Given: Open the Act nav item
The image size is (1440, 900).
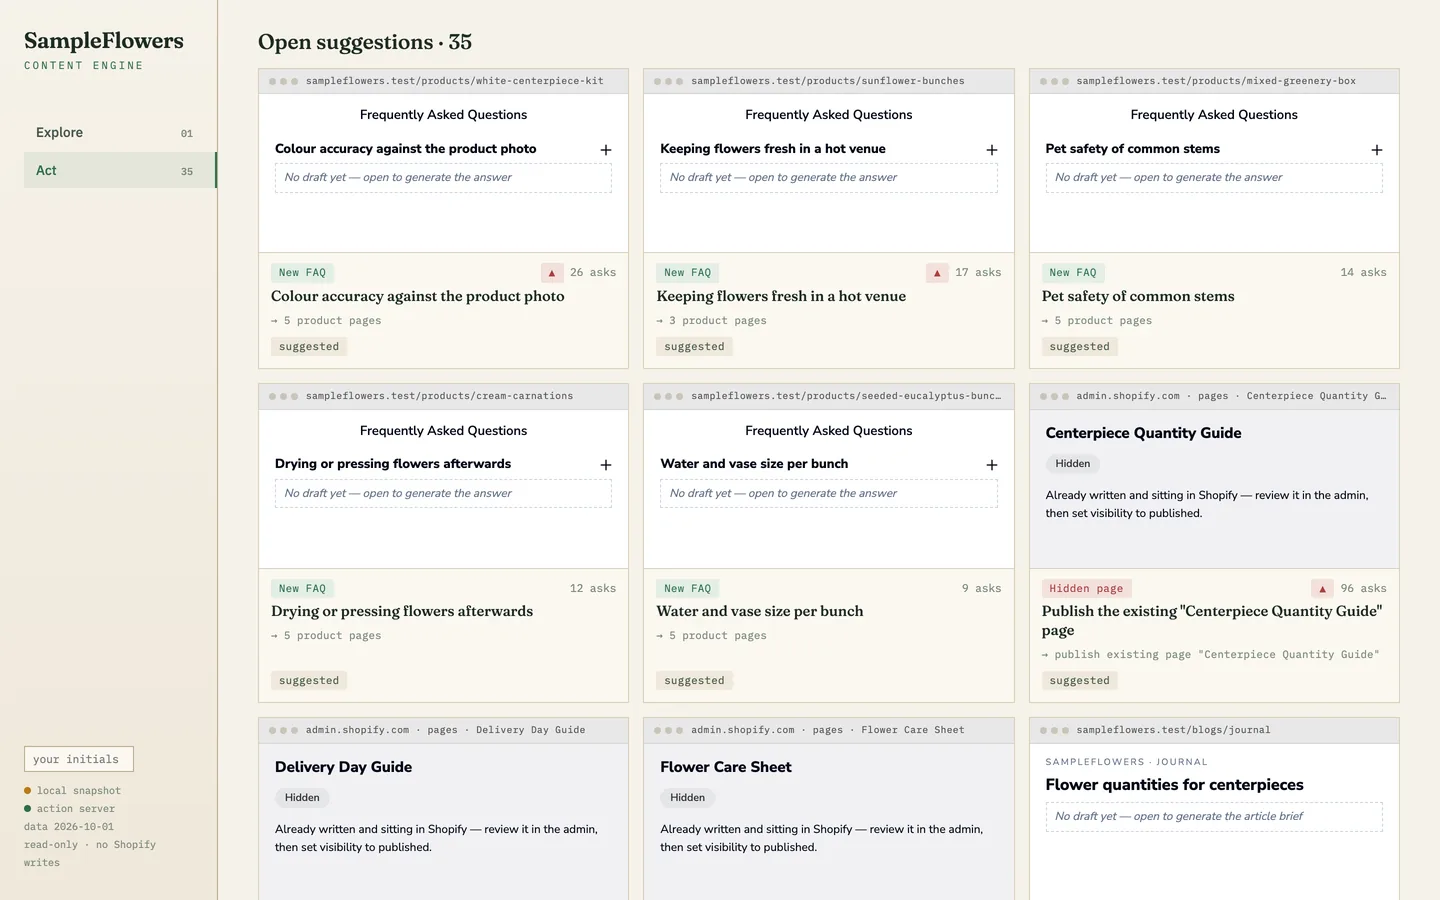Looking at the screenshot, I should coord(120,171).
